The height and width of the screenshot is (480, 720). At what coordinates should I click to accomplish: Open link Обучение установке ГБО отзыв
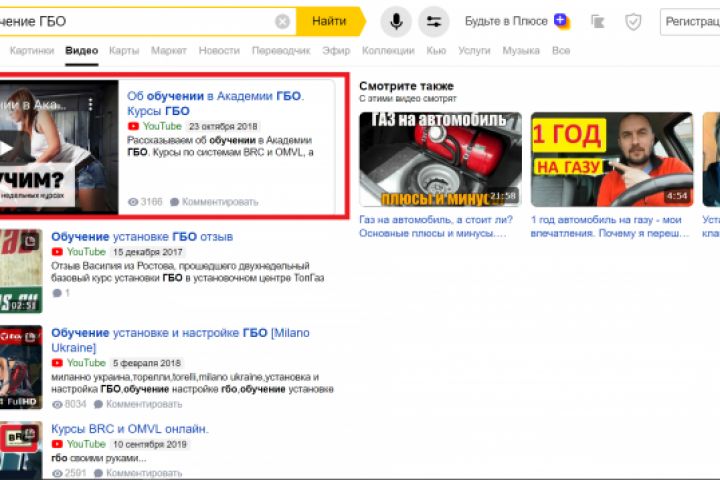(142, 237)
